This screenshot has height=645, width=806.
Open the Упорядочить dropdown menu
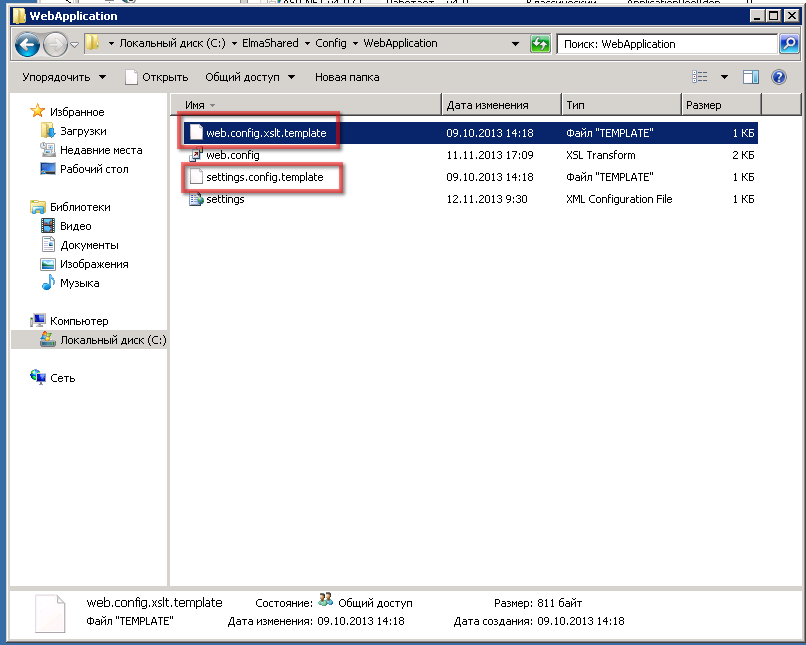[64, 77]
